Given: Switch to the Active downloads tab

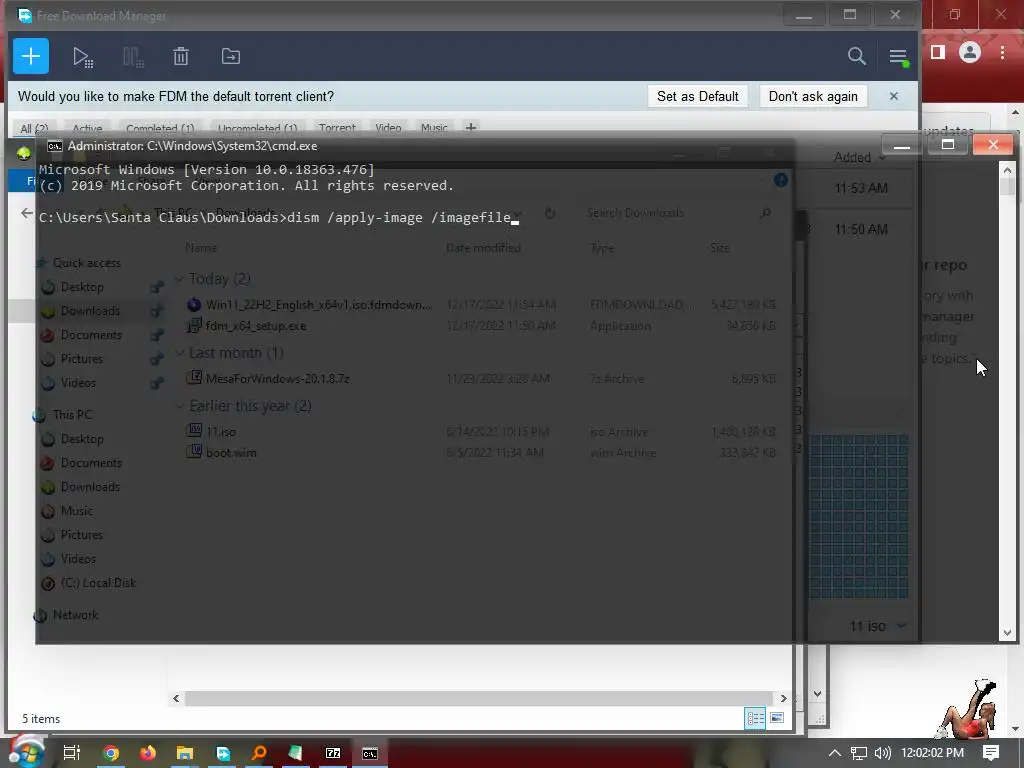Looking at the screenshot, I should [x=87, y=128].
